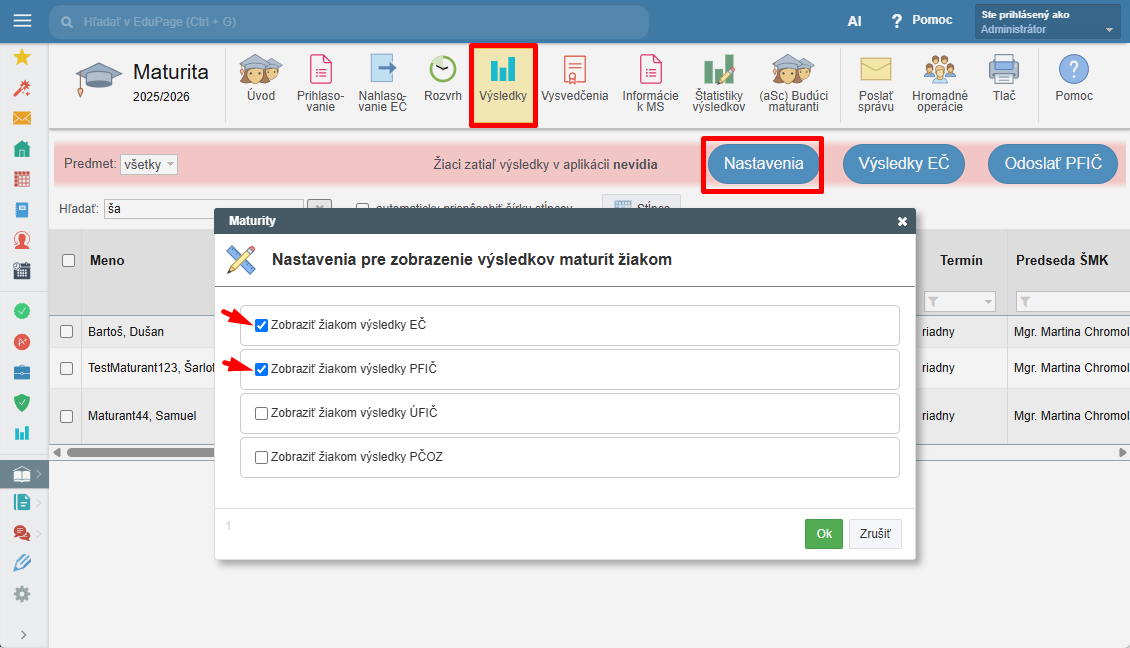1130x648 pixels.
Task: Focus the Hľadať v EduPage search box
Action: [349, 22]
